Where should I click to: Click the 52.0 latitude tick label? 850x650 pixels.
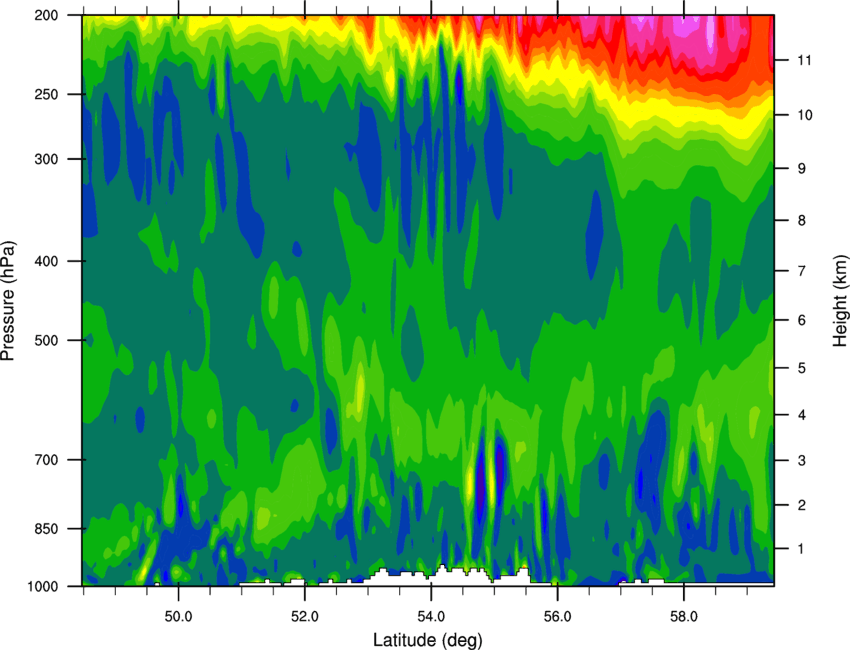point(305,617)
